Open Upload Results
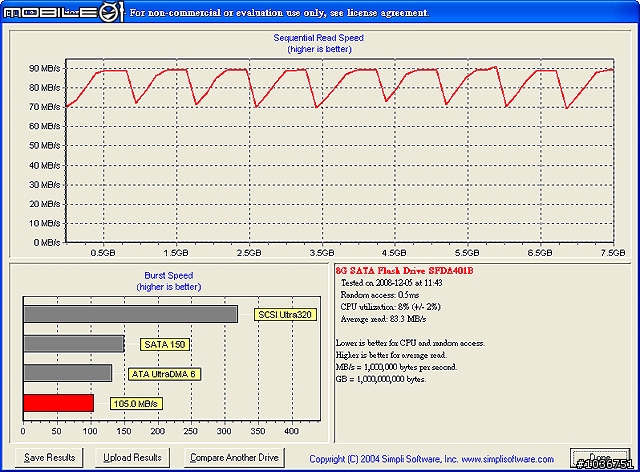Viewport: 640px width, 472px height. point(132,458)
